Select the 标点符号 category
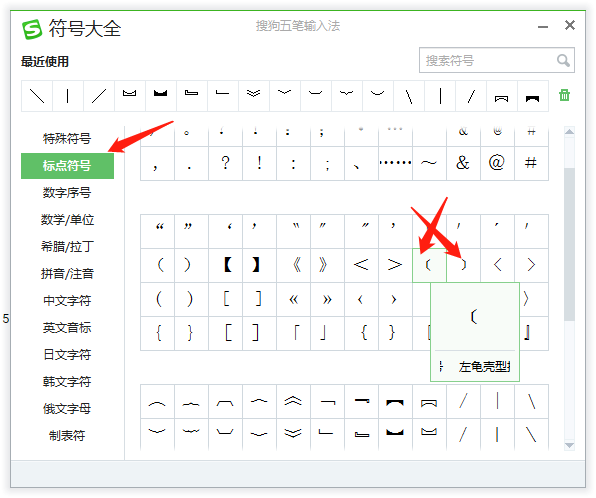596x498 pixels. pos(67,166)
